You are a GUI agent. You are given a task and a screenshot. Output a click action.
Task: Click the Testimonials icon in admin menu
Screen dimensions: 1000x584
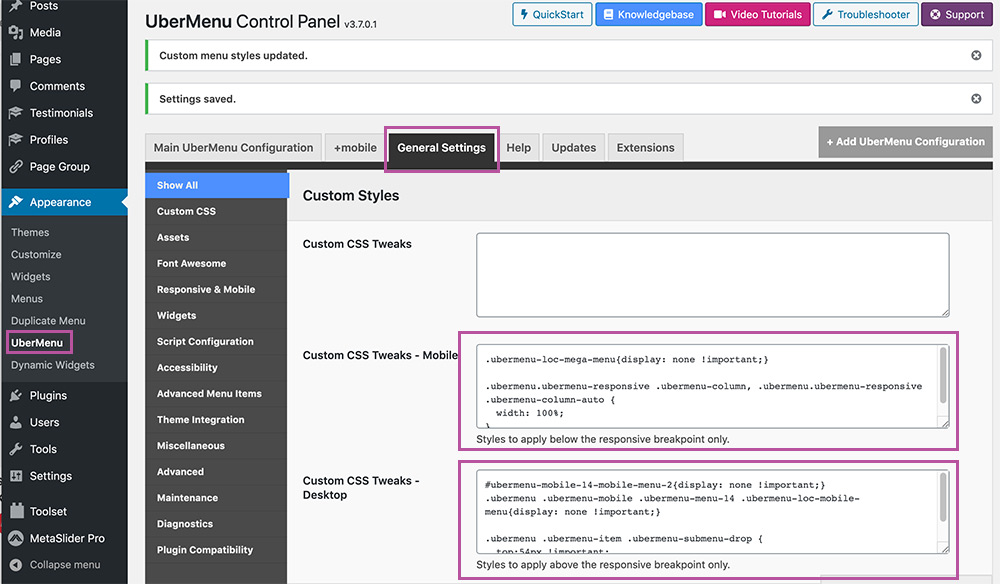(x=16, y=113)
